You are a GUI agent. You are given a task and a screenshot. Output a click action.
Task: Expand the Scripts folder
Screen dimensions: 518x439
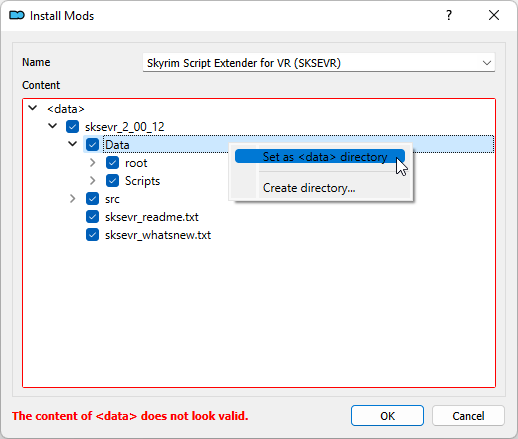coord(93,181)
